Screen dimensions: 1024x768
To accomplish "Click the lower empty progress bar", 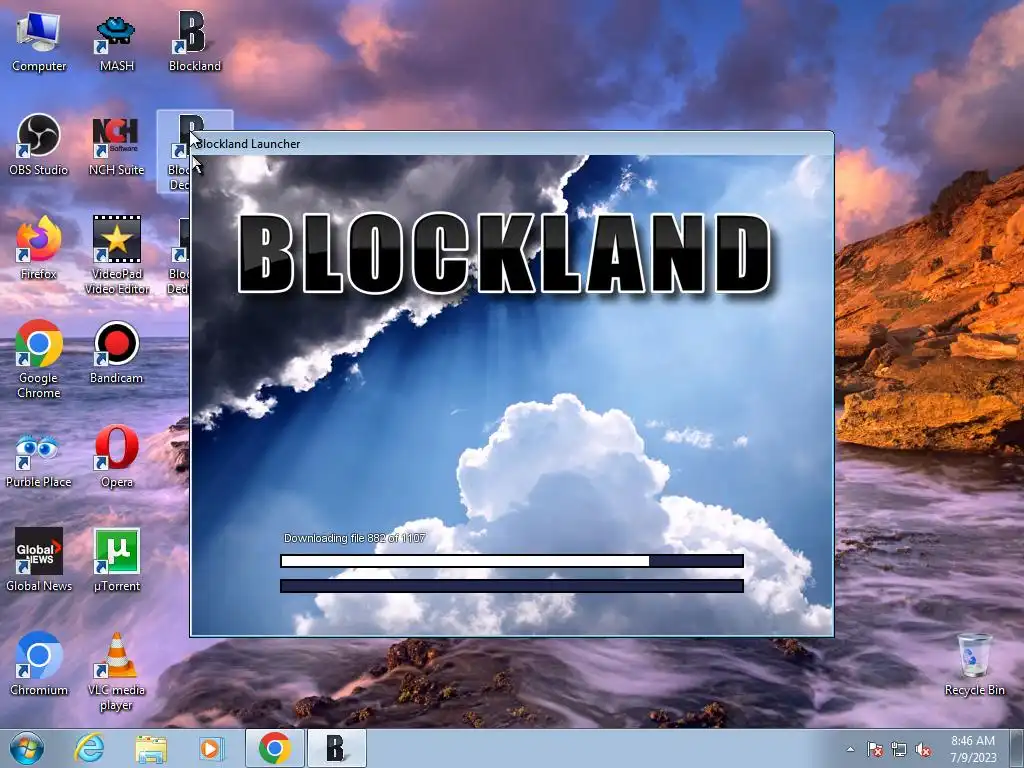I will [x=512, y=586].
